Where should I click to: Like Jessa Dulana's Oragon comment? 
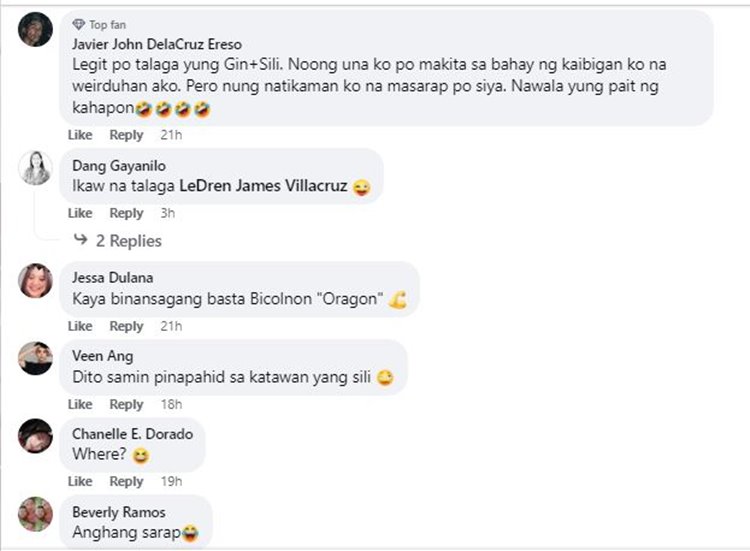tap(80, 326)
